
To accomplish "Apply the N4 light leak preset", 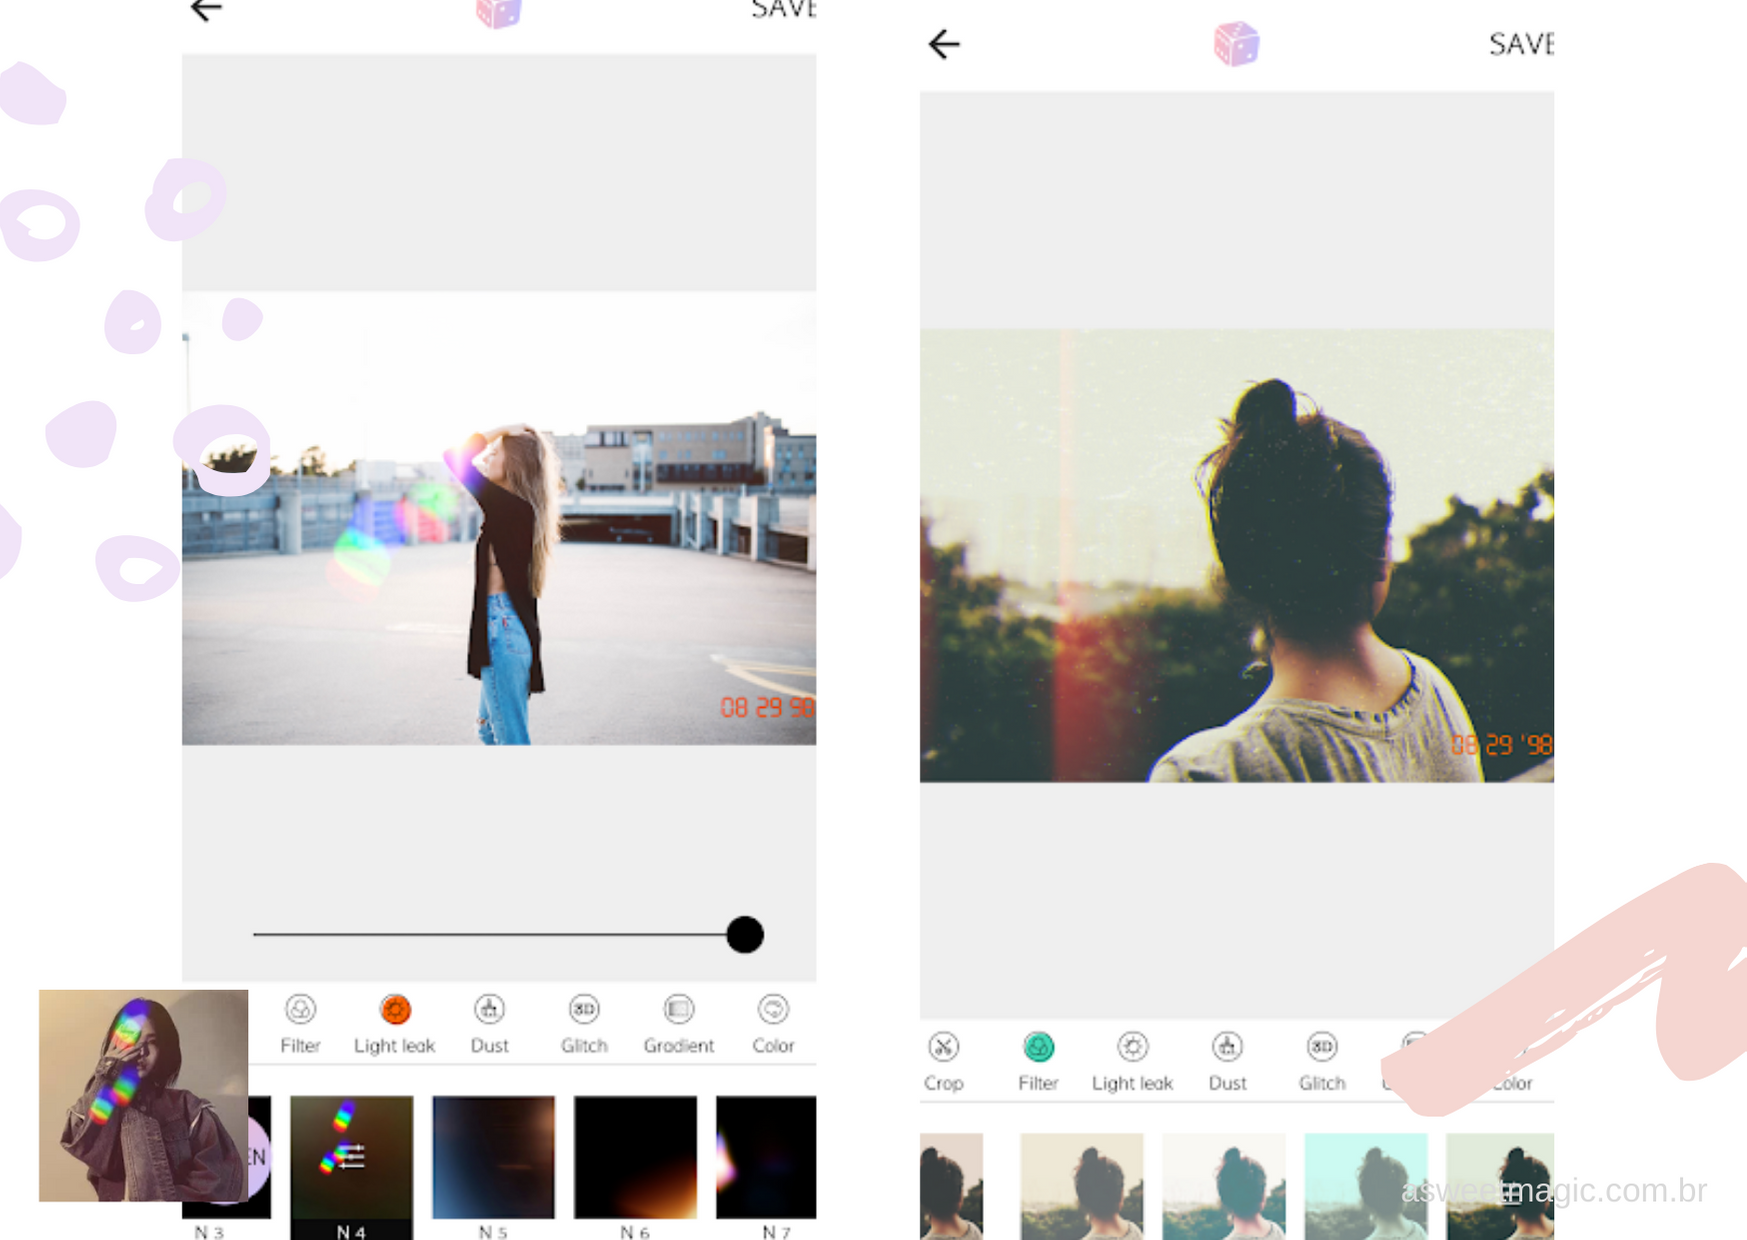I will pos(351,1158).
